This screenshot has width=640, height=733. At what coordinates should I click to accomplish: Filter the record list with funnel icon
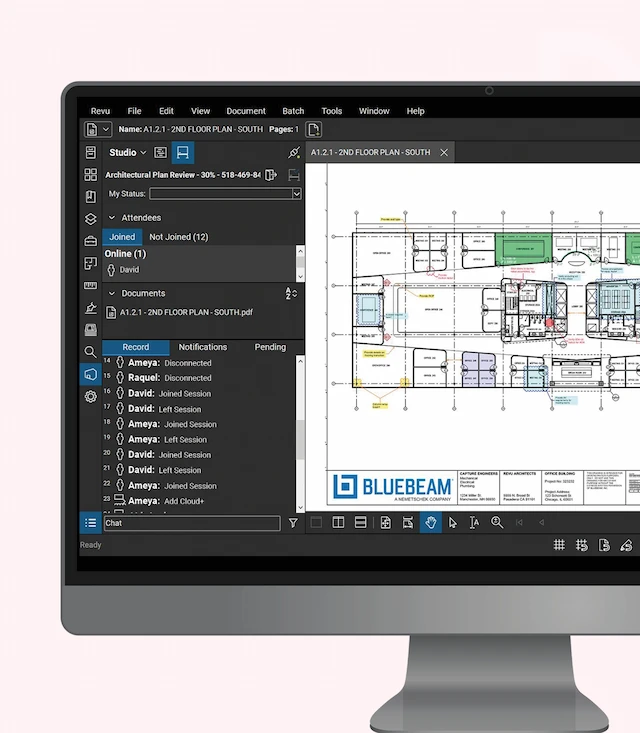(x=293, y=523)
